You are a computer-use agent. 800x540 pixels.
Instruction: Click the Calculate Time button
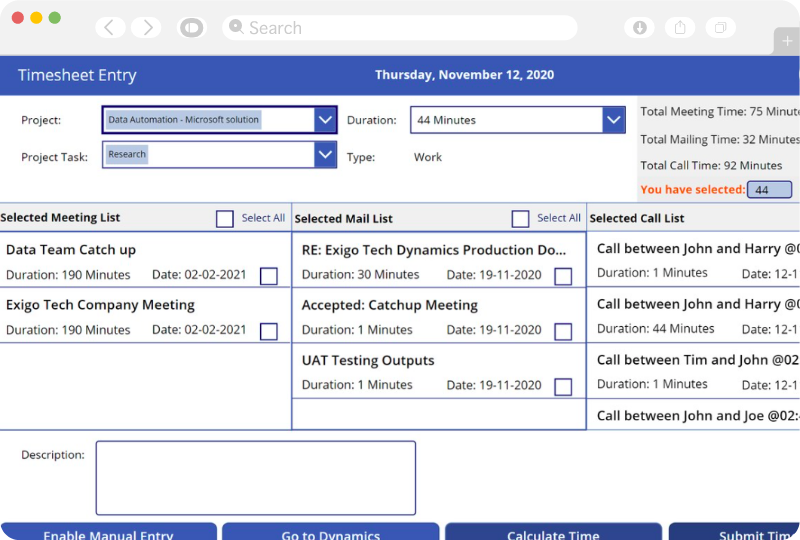click(x=554, y=532)
